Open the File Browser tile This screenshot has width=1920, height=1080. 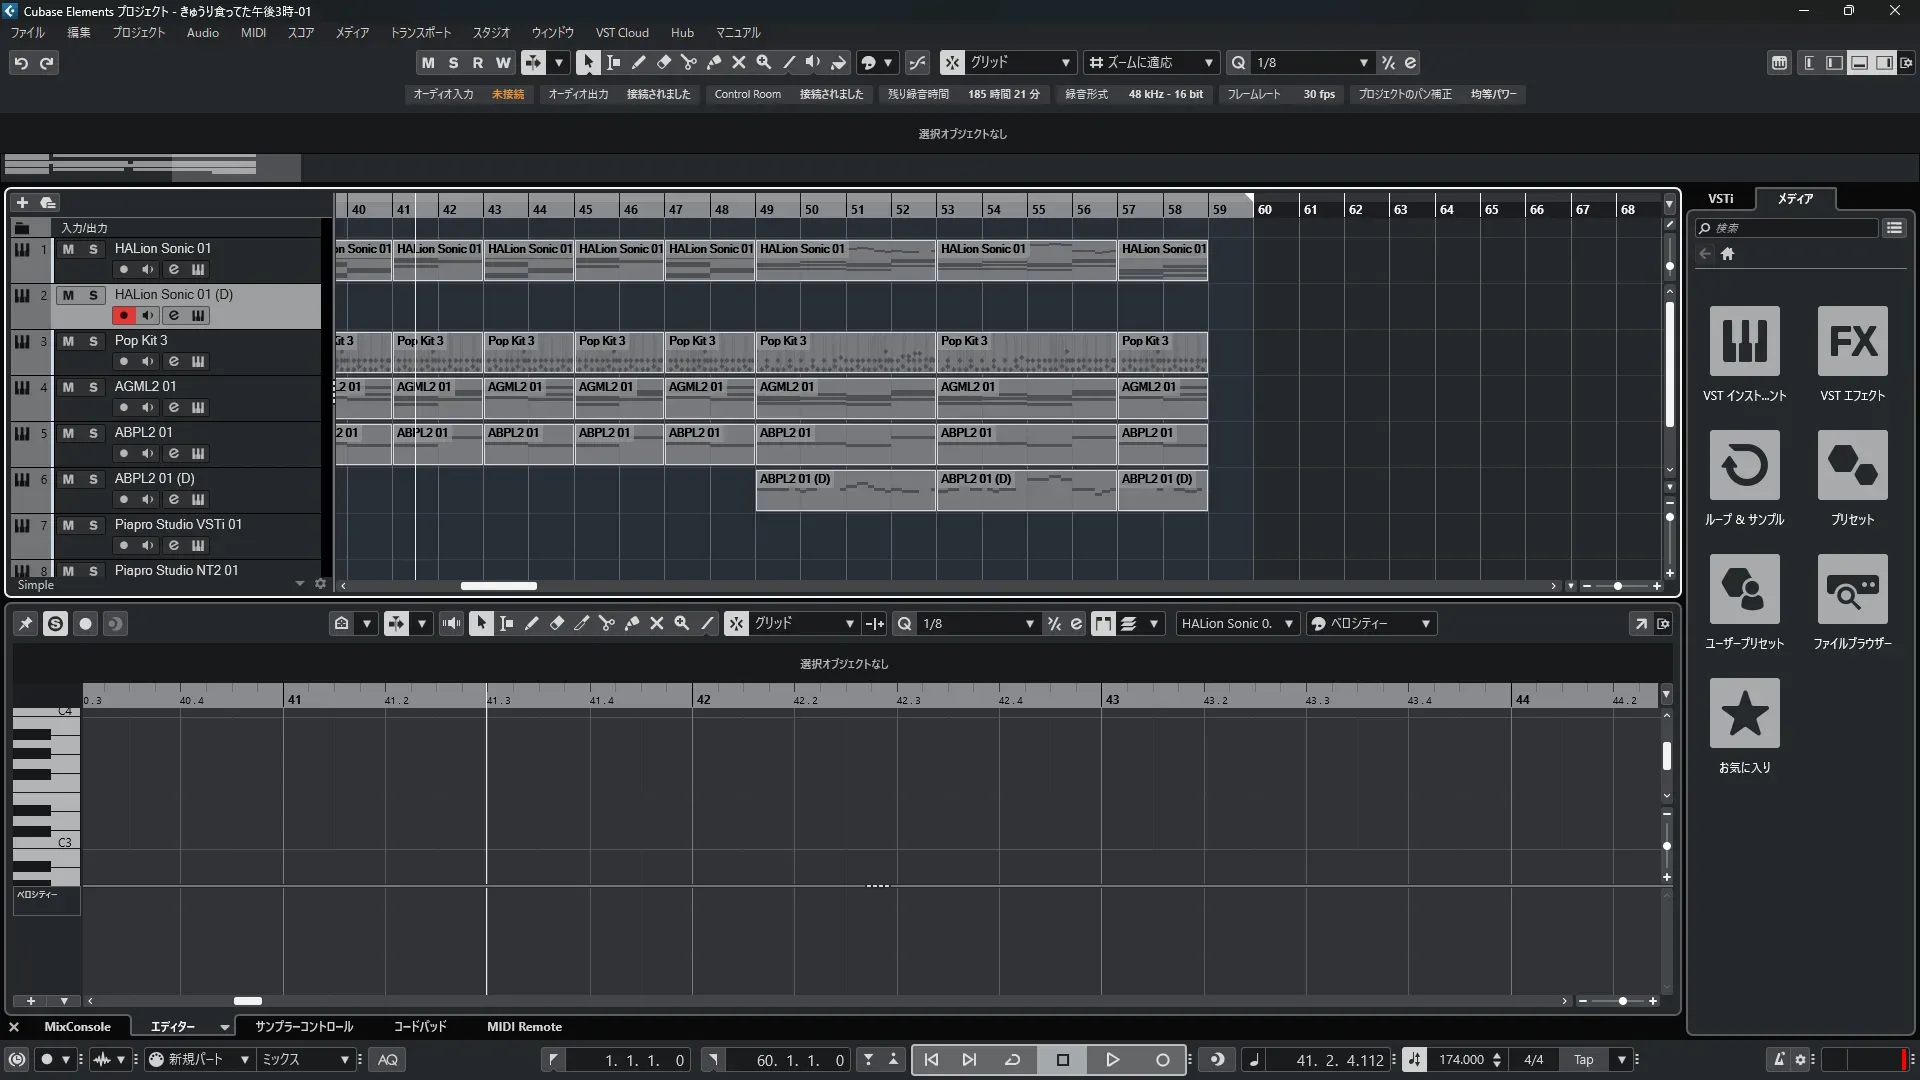click(x=1852, y=590)
